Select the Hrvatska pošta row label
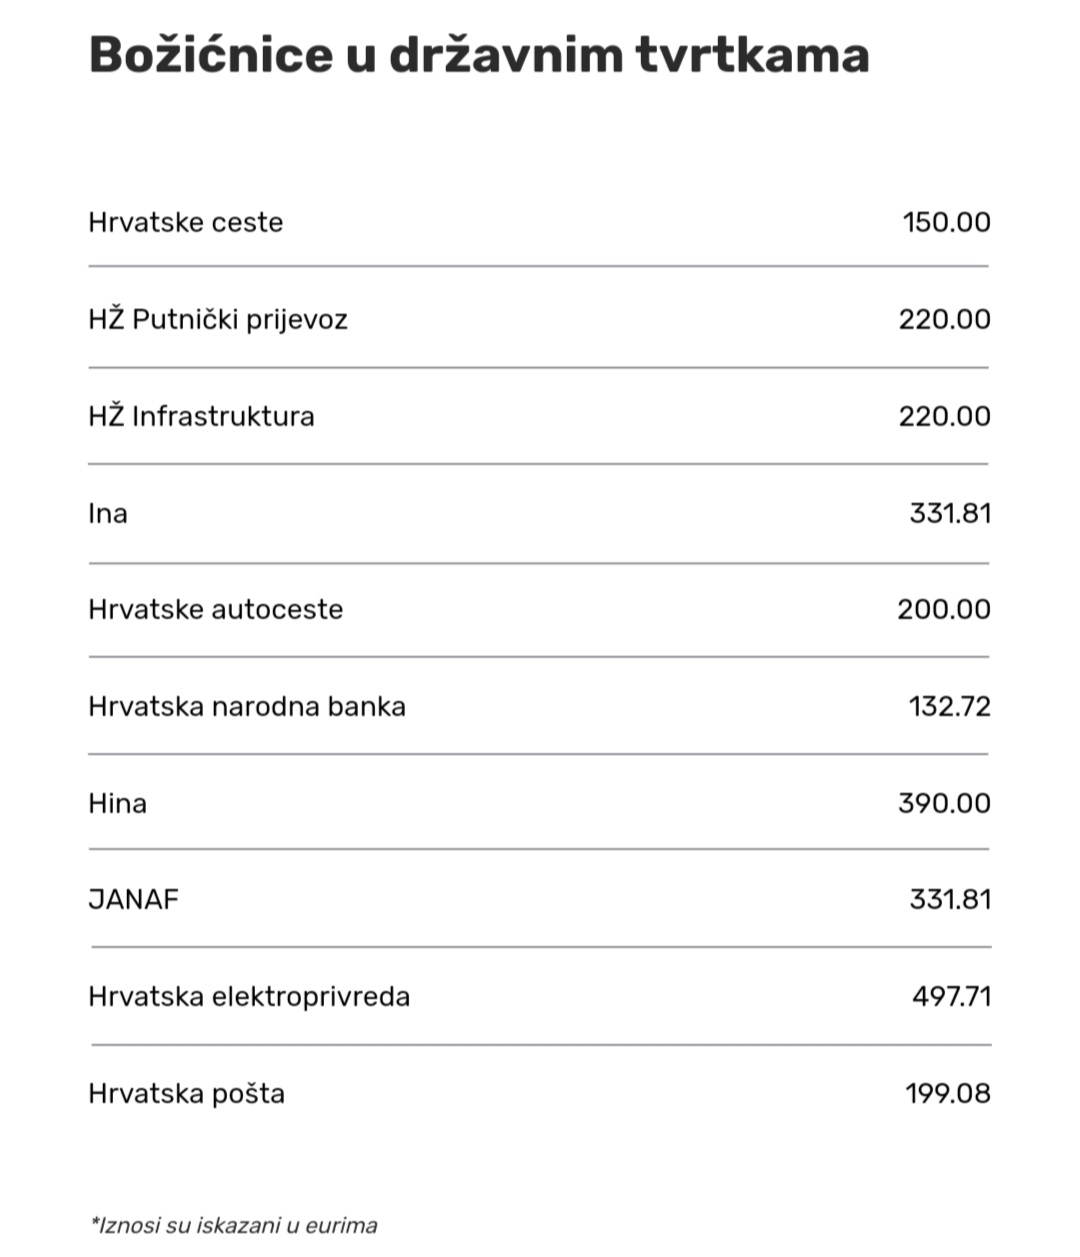The height and width of the screenshot is (1257, 1080). (x=187, y=1094)
